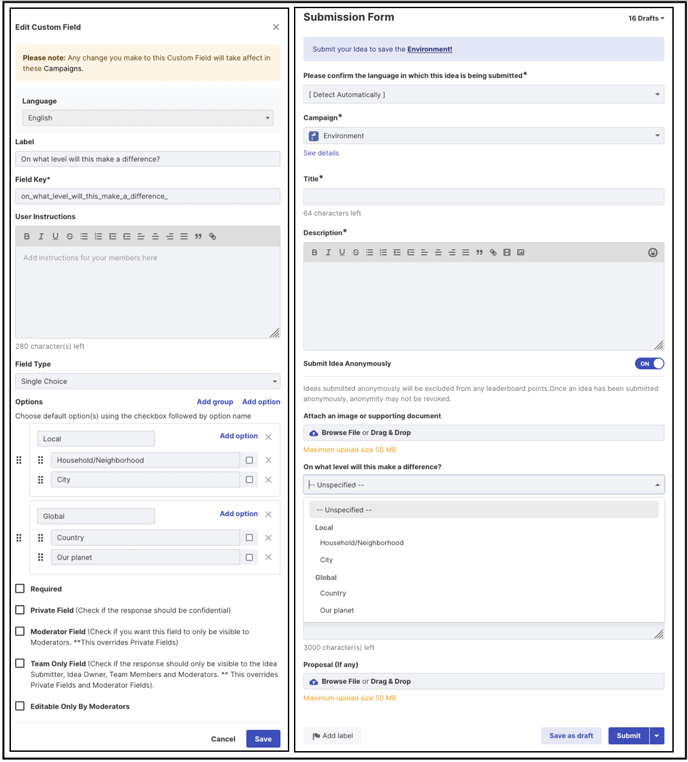Choose Our planet in the dropdown list
This screenshot has height=762, width=688.
(x=337, y=610)
